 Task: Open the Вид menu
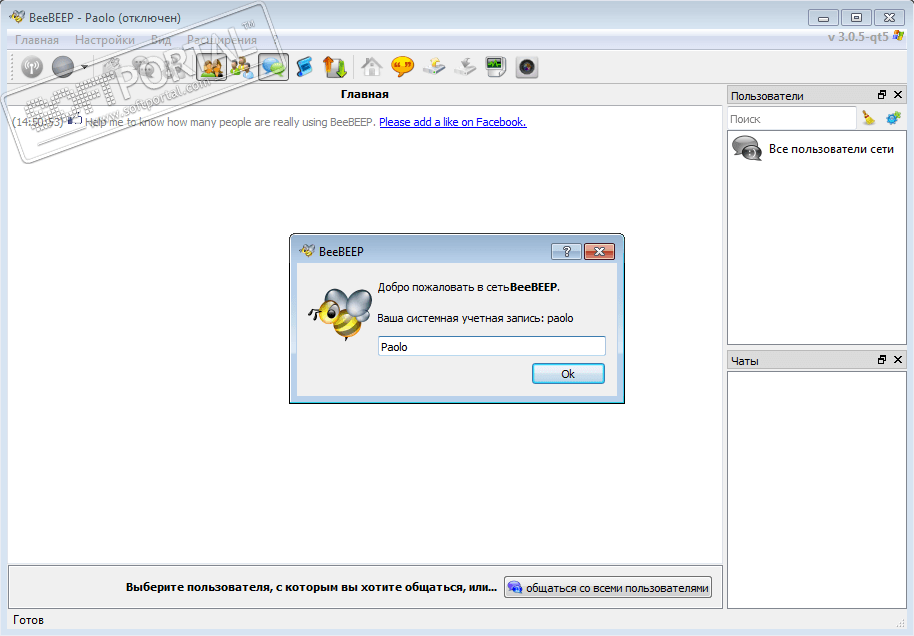pos(161,40)
